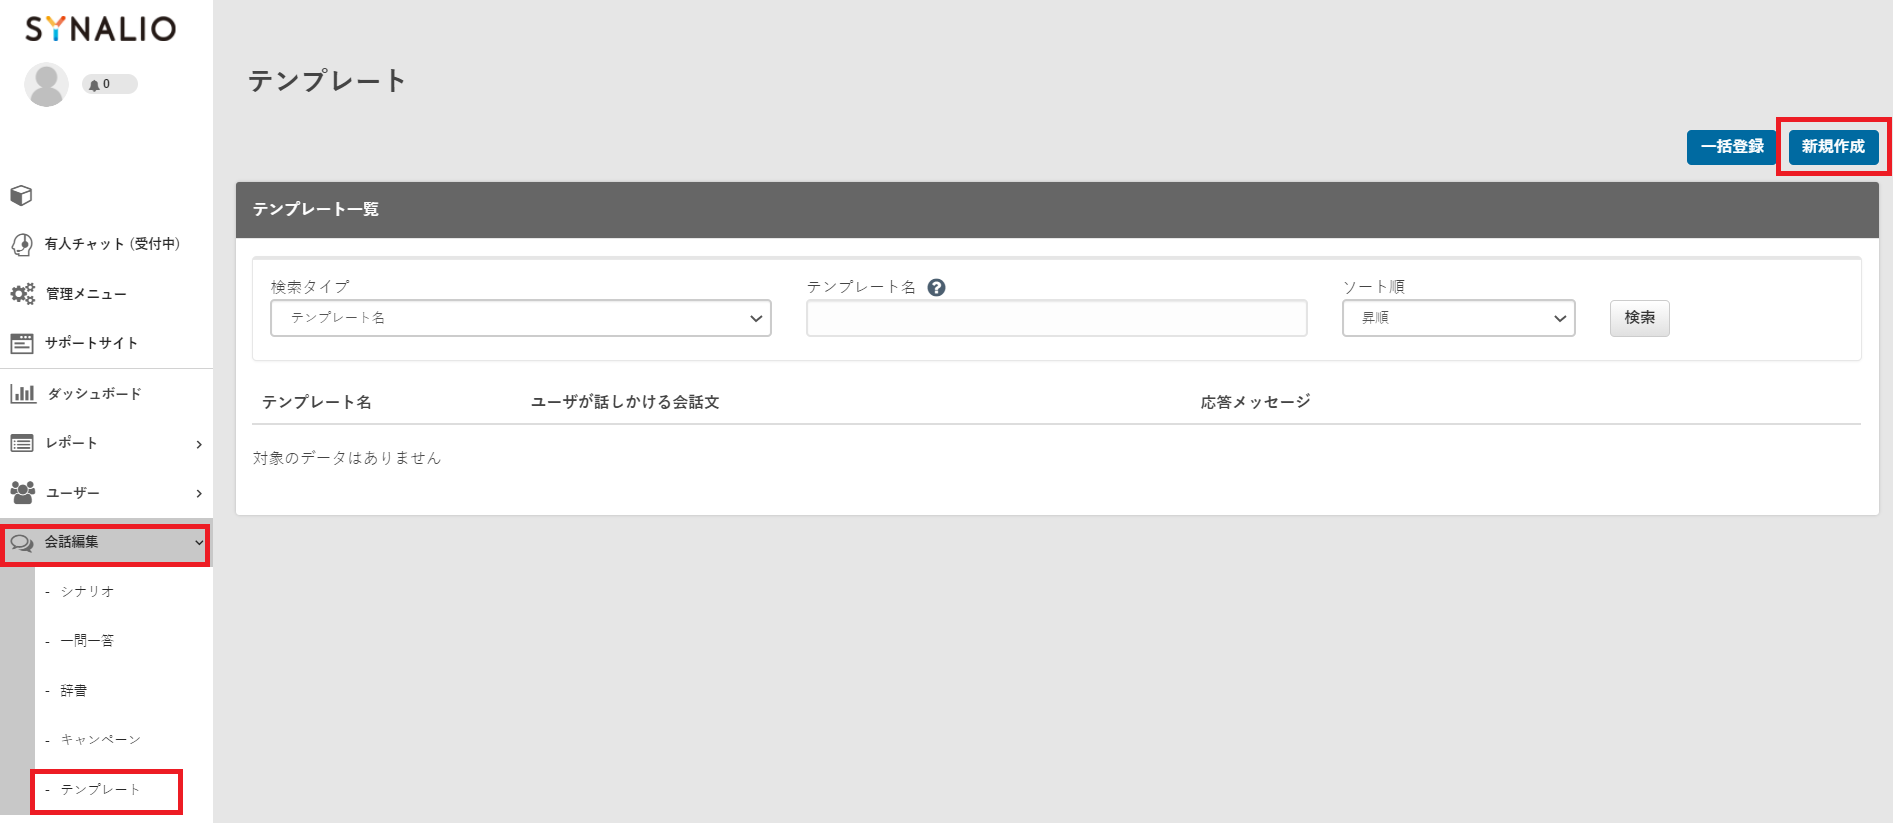Focus the テンプレート名 search text field
Screen dimensions: 1893x823
tap(1056, 318)
